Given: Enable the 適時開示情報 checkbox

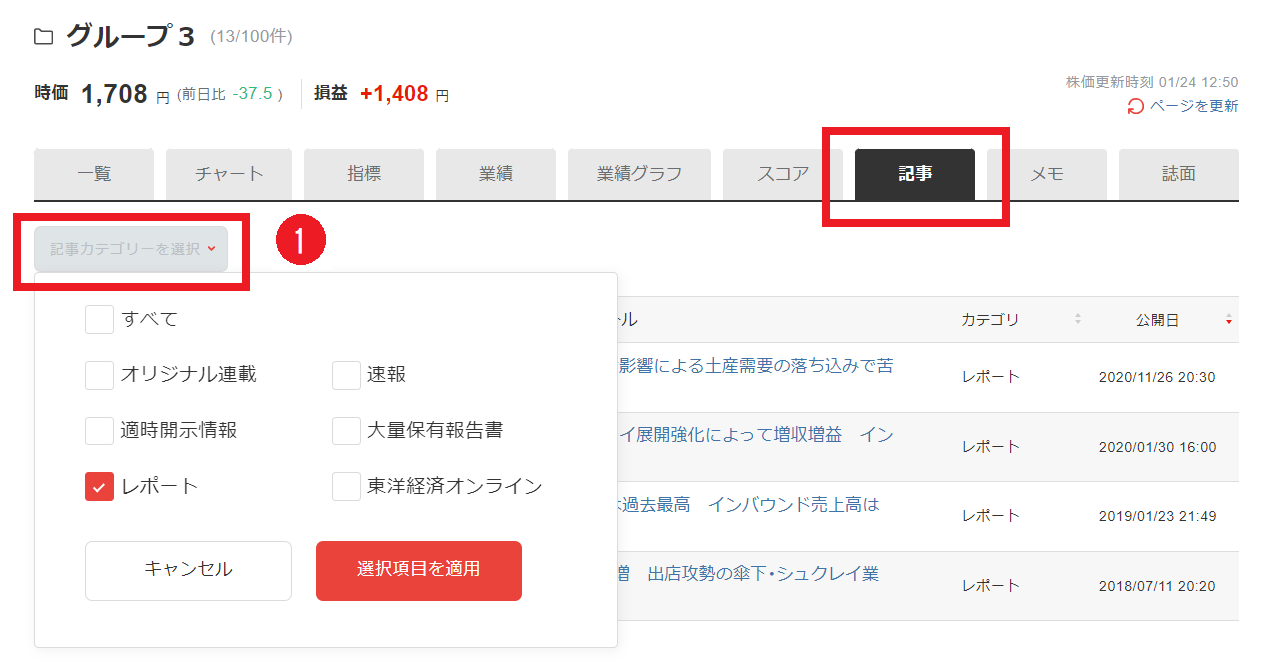Looking at the screenshot, I should 99,431.
